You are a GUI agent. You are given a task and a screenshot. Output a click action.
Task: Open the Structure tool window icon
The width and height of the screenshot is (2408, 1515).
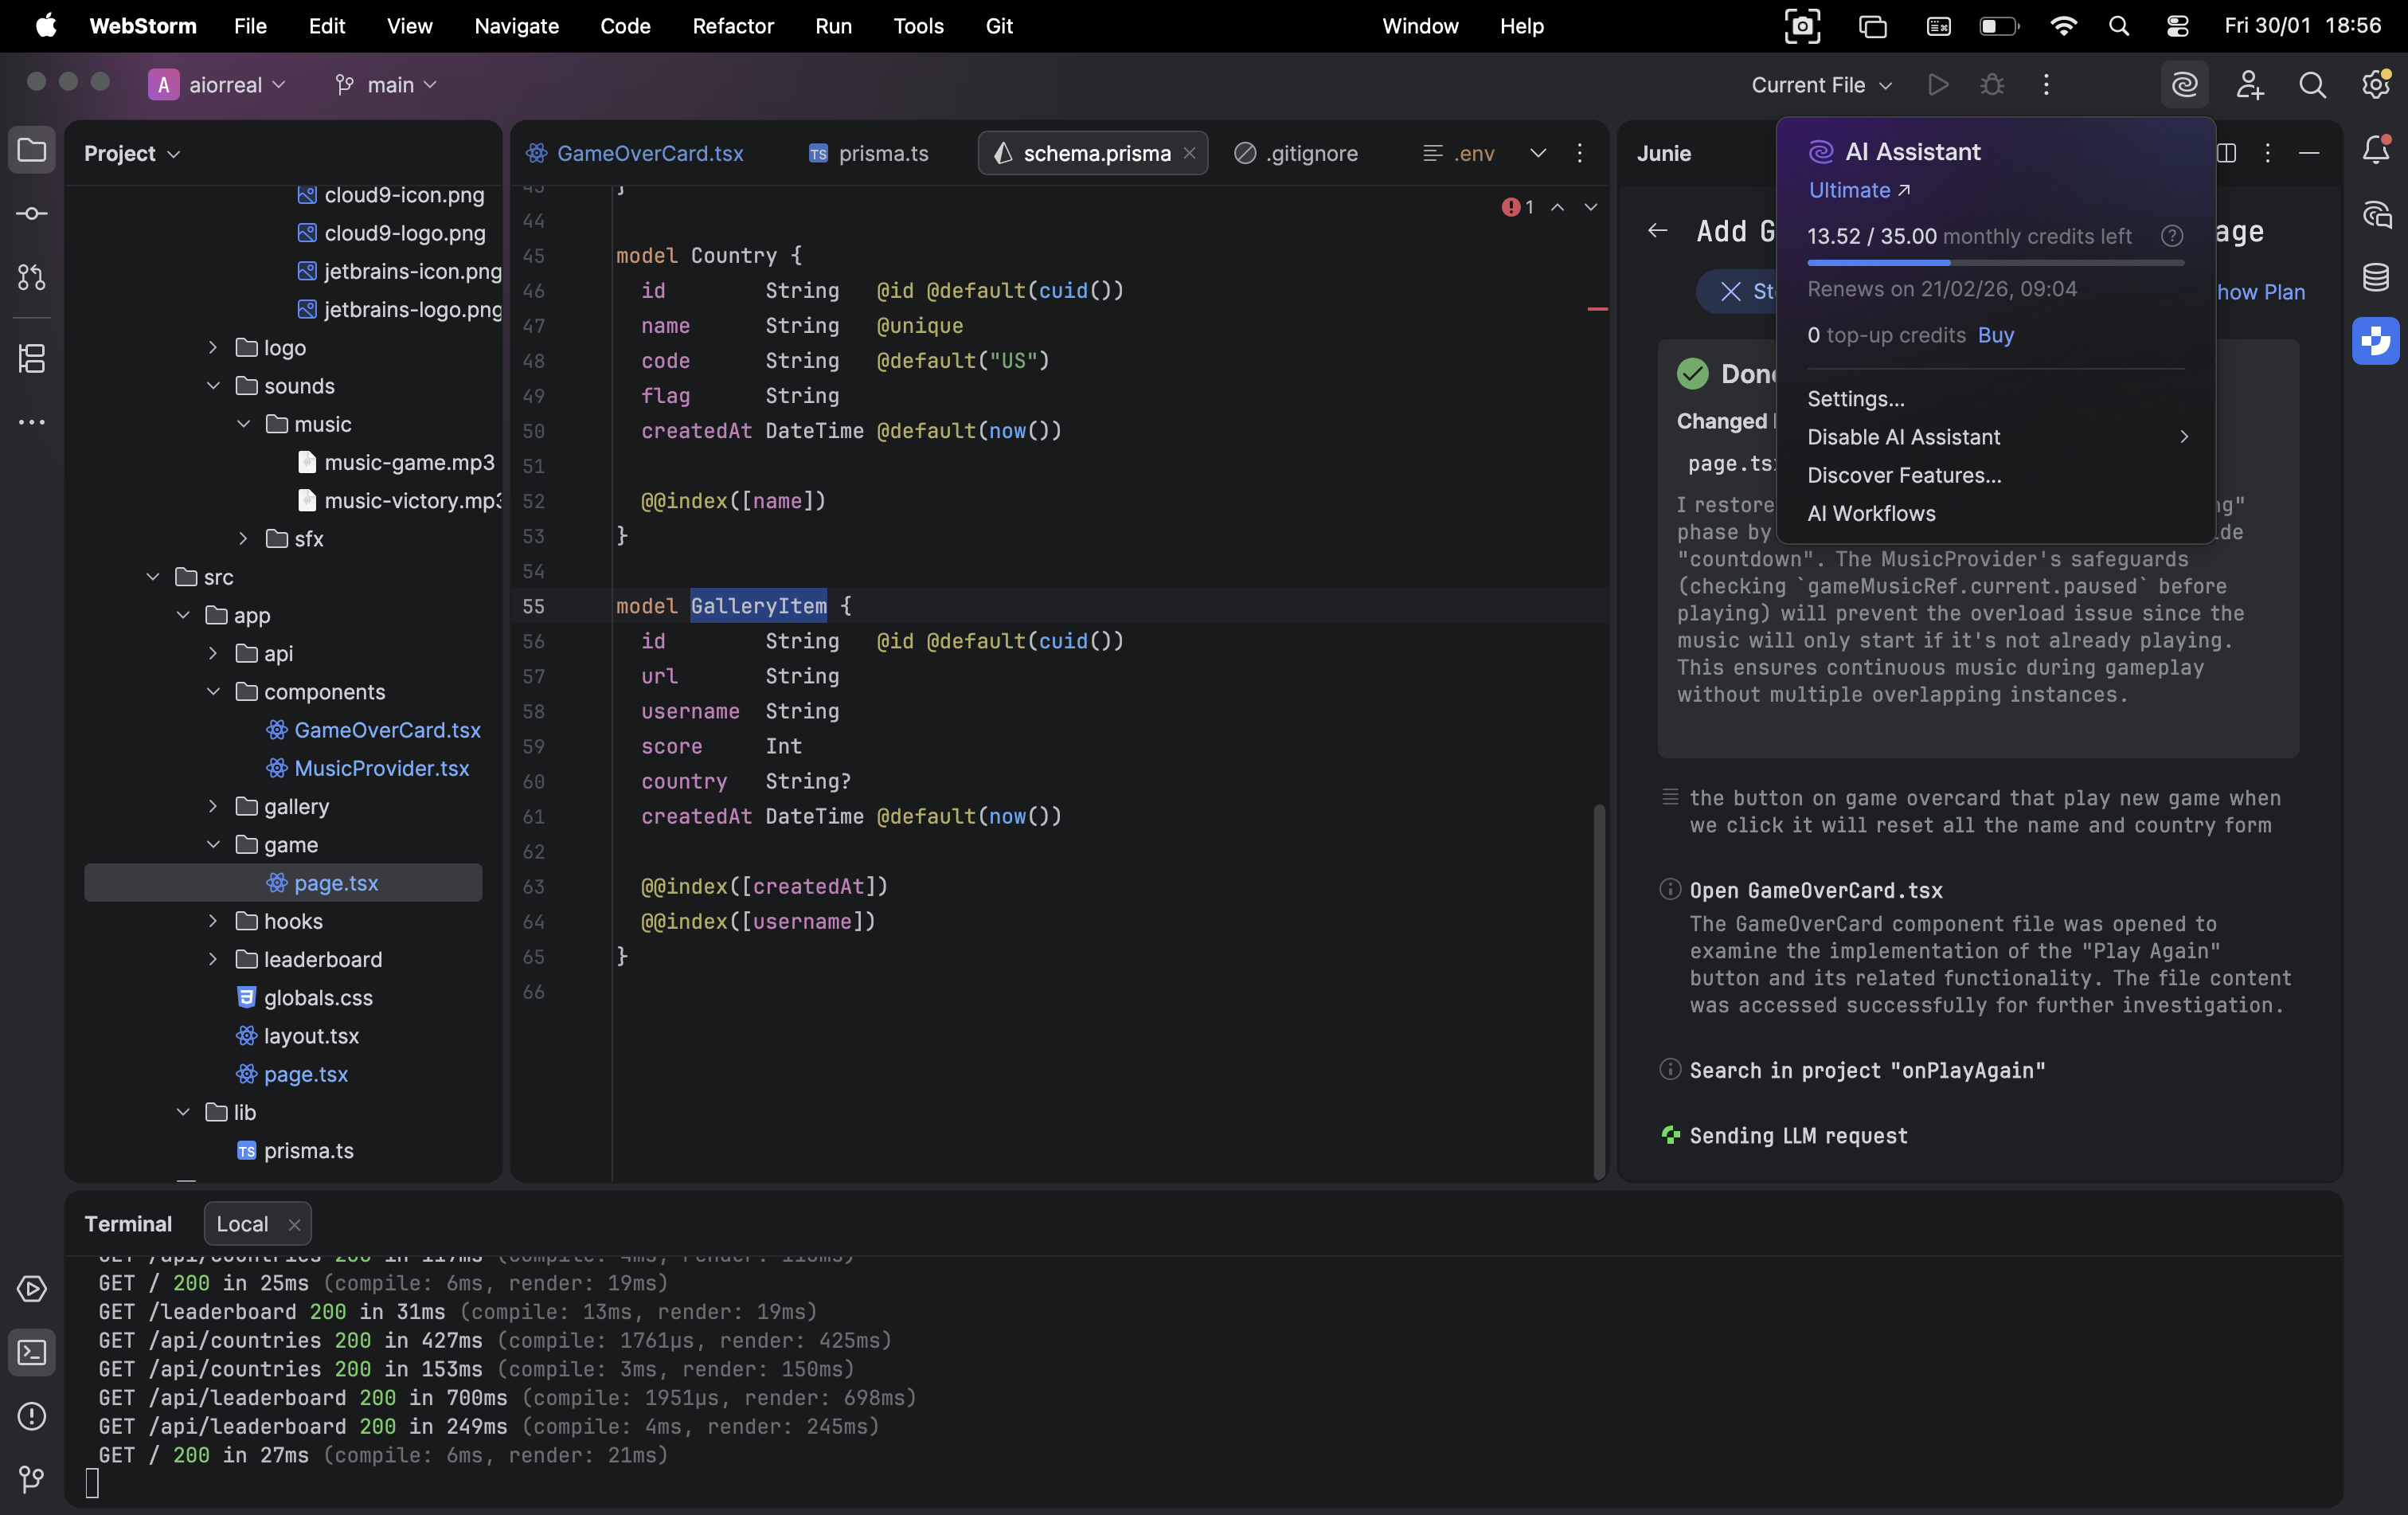click(x=32, y=358)
